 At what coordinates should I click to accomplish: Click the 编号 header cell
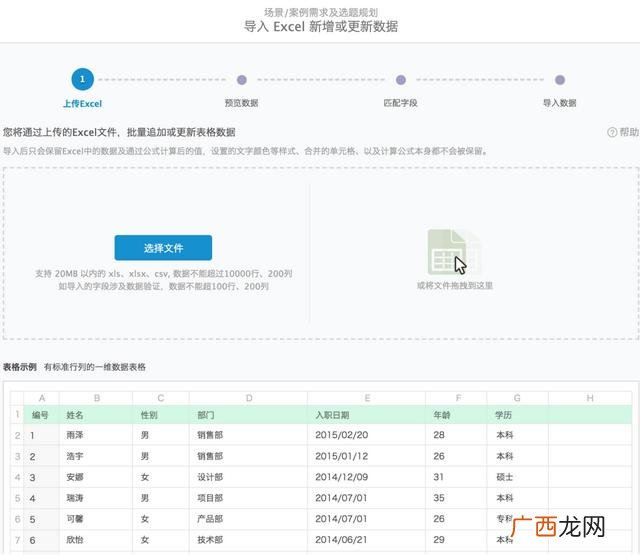tap(41, 415)
